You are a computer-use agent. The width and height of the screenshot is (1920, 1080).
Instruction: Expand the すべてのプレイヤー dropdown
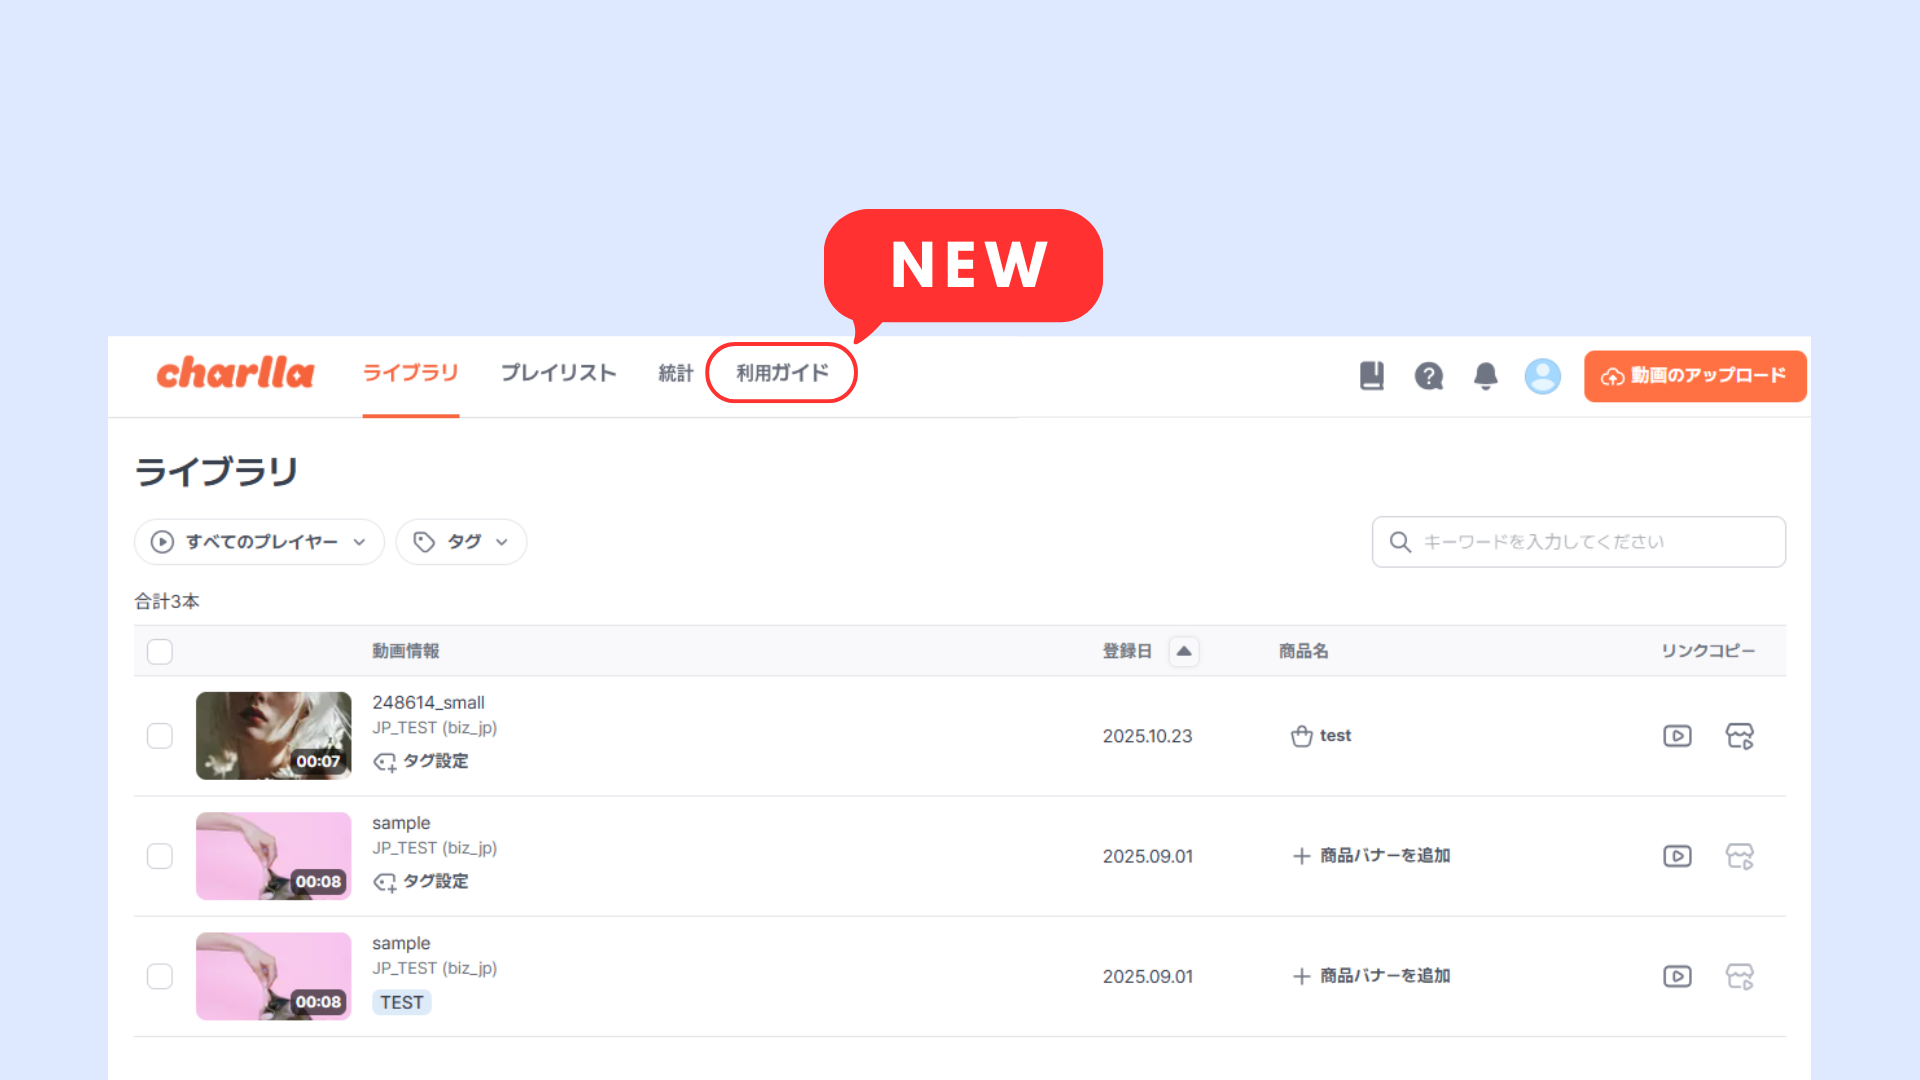(x=259, y=542)
